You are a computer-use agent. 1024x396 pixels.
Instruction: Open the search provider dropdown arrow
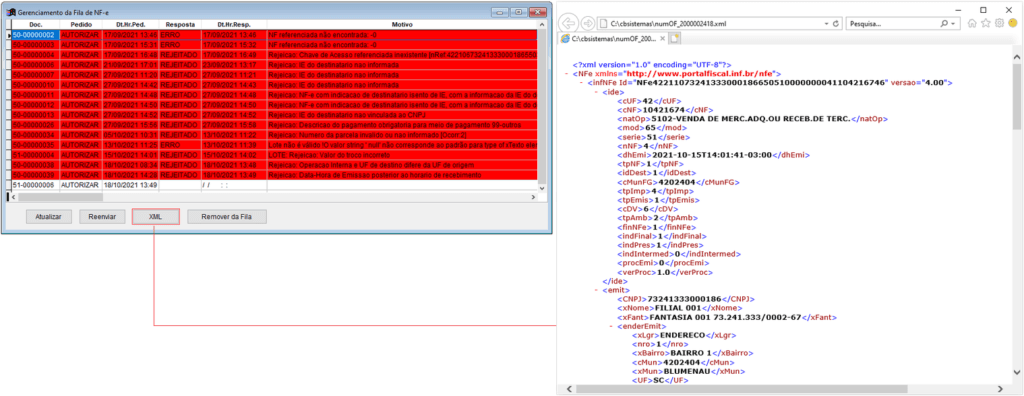(x=954, y=23)
